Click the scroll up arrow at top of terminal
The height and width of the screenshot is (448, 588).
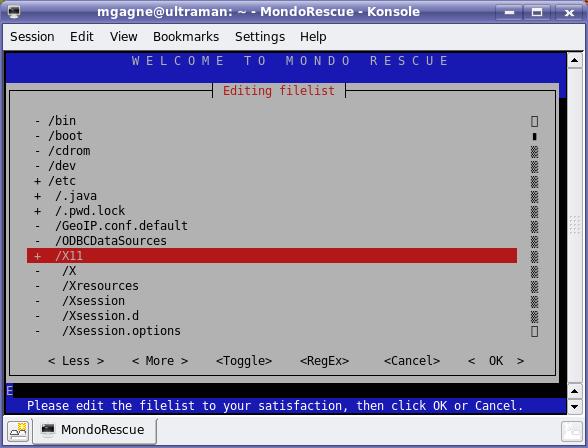click(574, 60)
